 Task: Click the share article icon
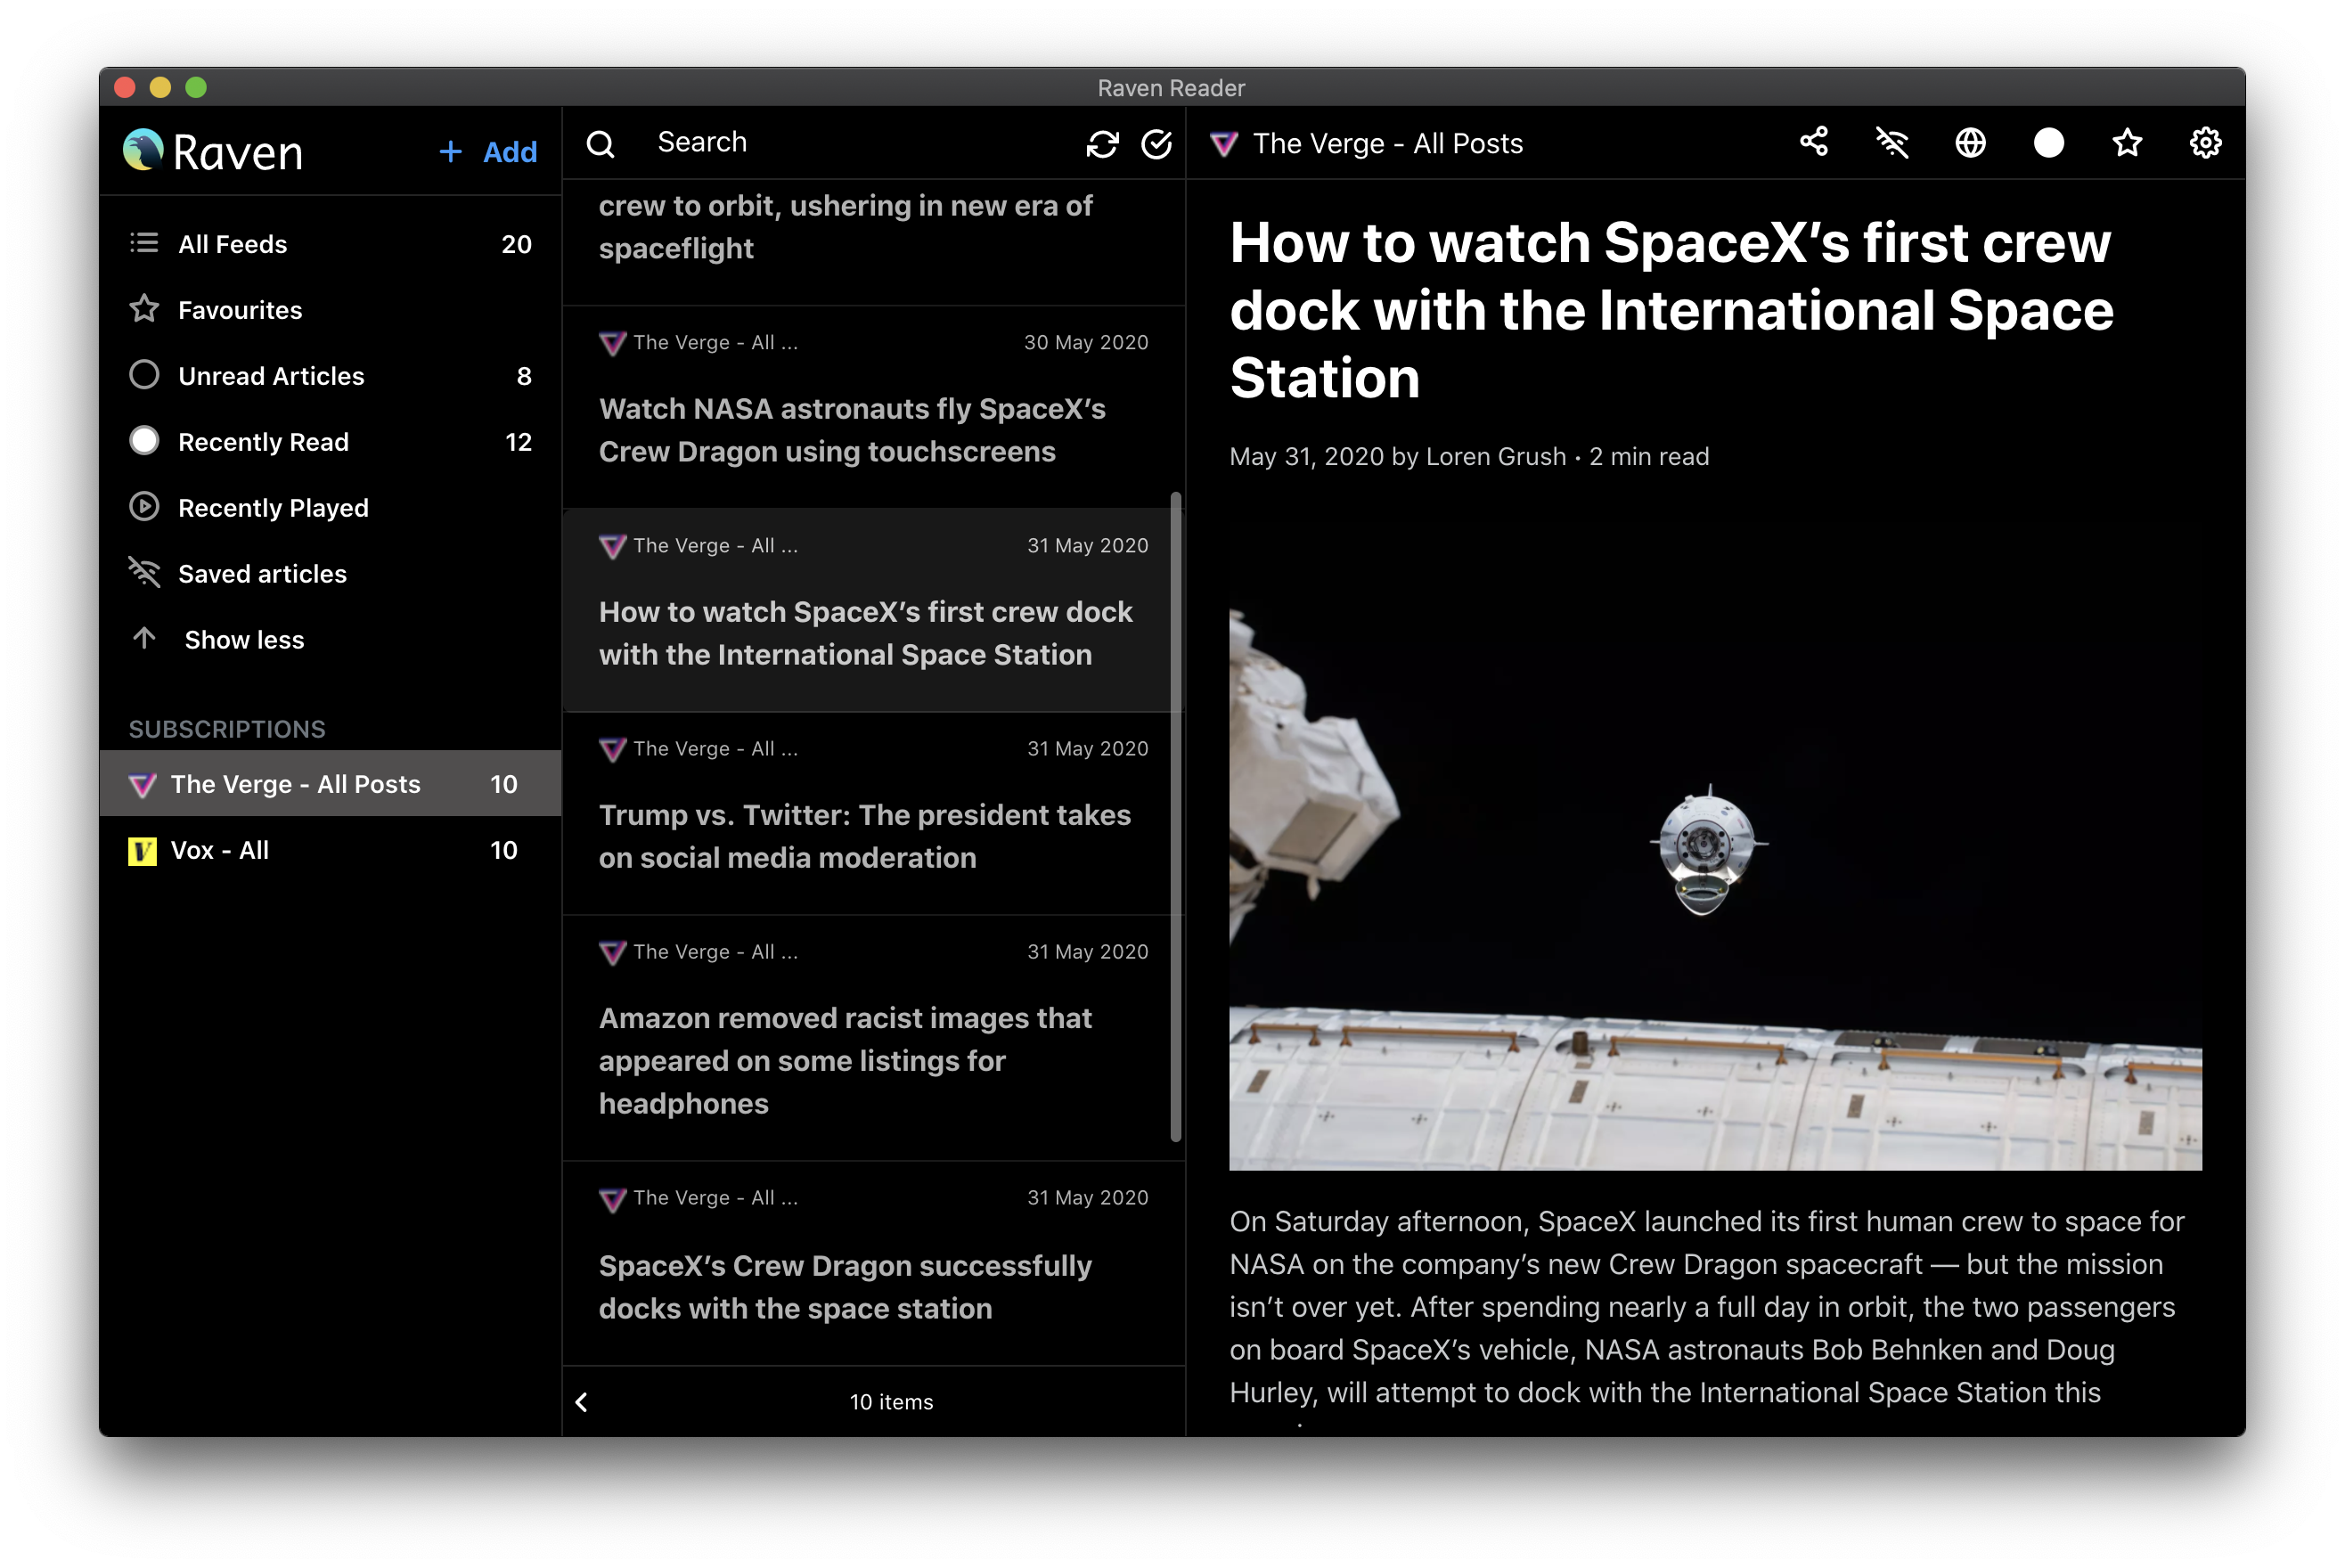[1815, 142]
